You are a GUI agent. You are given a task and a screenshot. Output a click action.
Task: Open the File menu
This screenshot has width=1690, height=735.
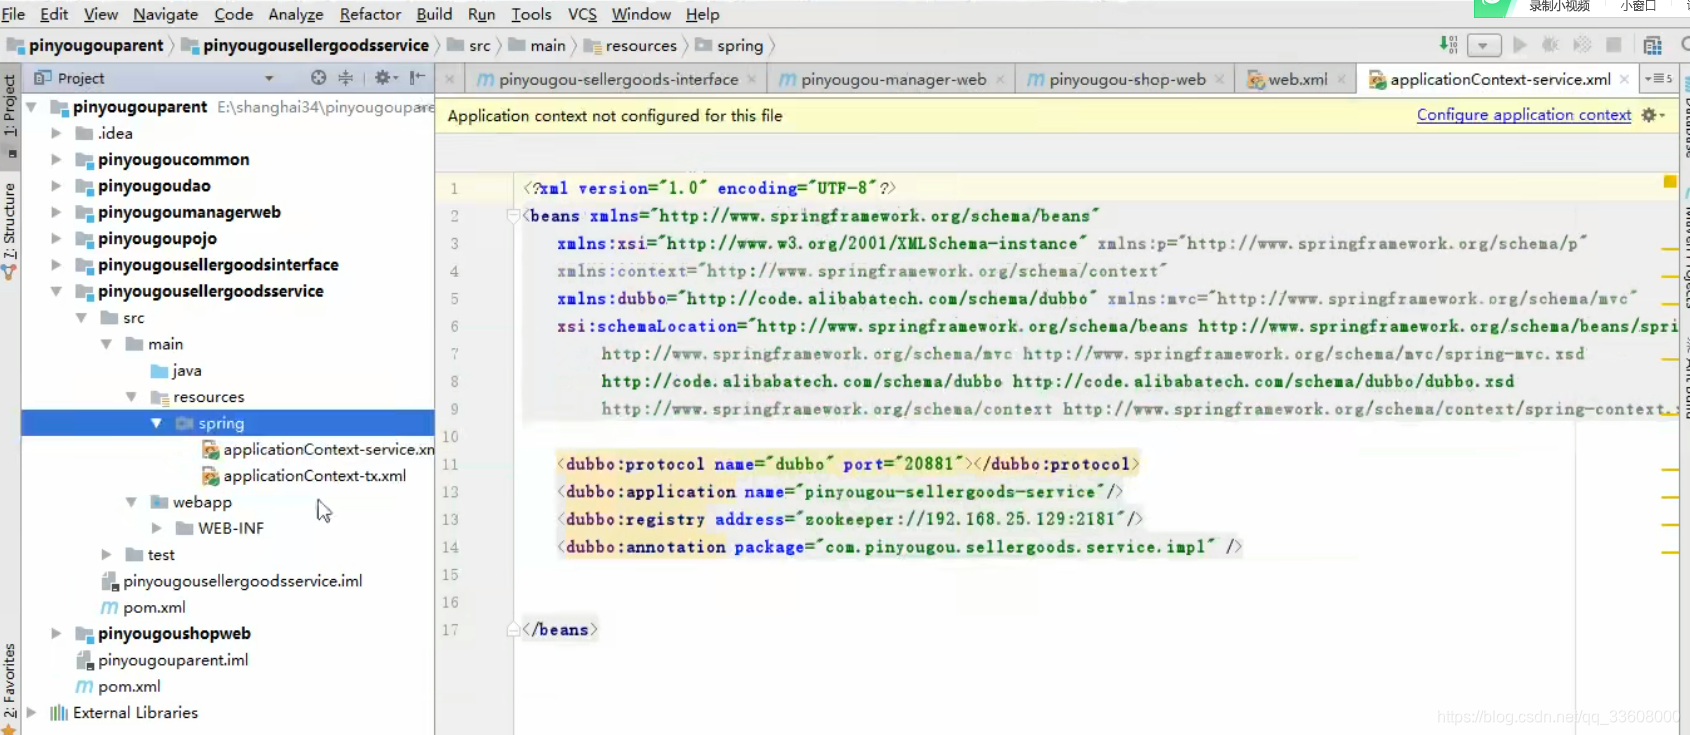pyautogui.click(x=13, y=14)
